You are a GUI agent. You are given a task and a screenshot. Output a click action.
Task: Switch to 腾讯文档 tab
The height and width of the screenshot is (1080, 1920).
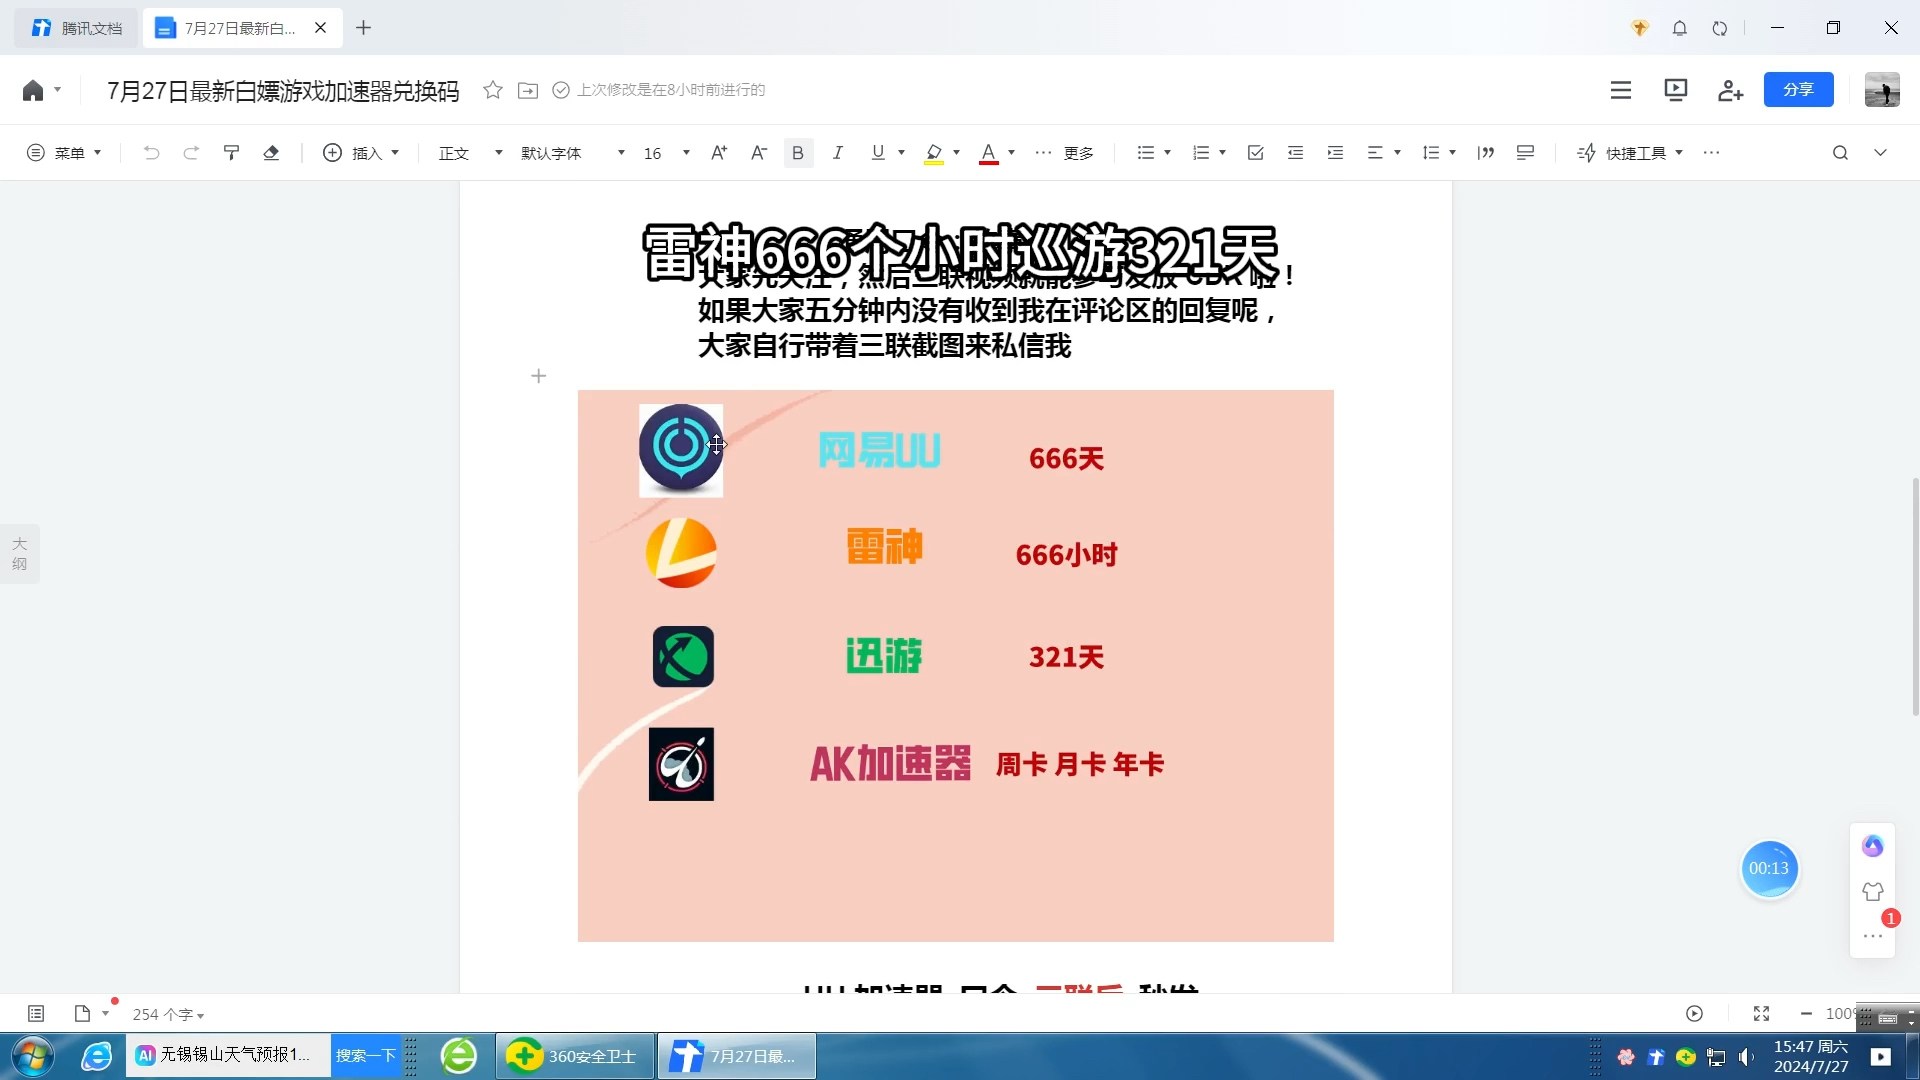click(77, 28)
